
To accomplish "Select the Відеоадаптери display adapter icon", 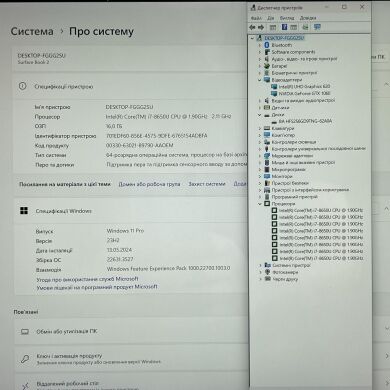I will click(267, 80).
